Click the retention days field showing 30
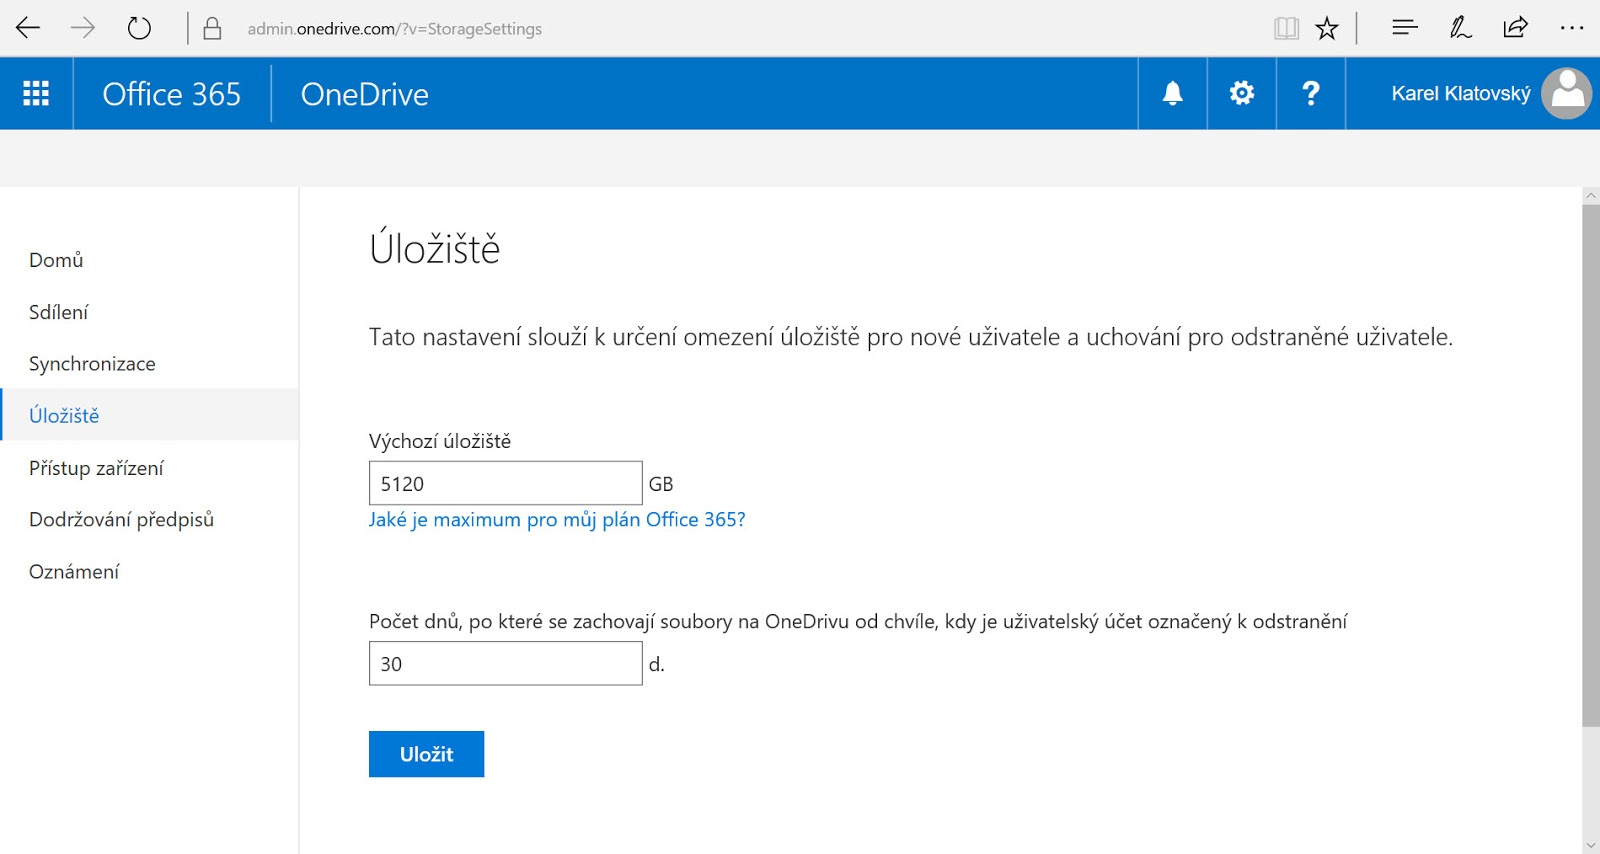The height and width of the screenshot is (854, 1600). coord(505,663)
